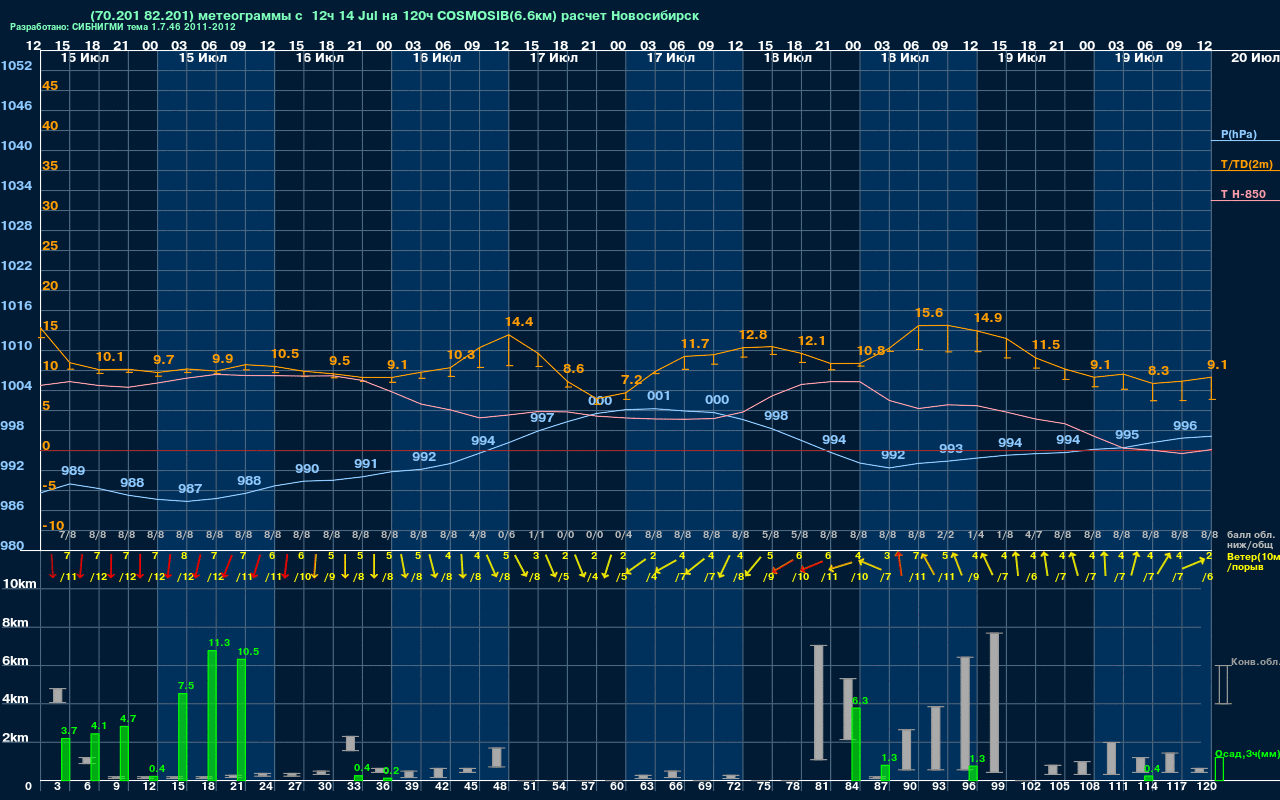The height and width of the screenshot is (800, 1280).
Task: Click the 9.7 temperature value
Action: [x=163, y=360]
